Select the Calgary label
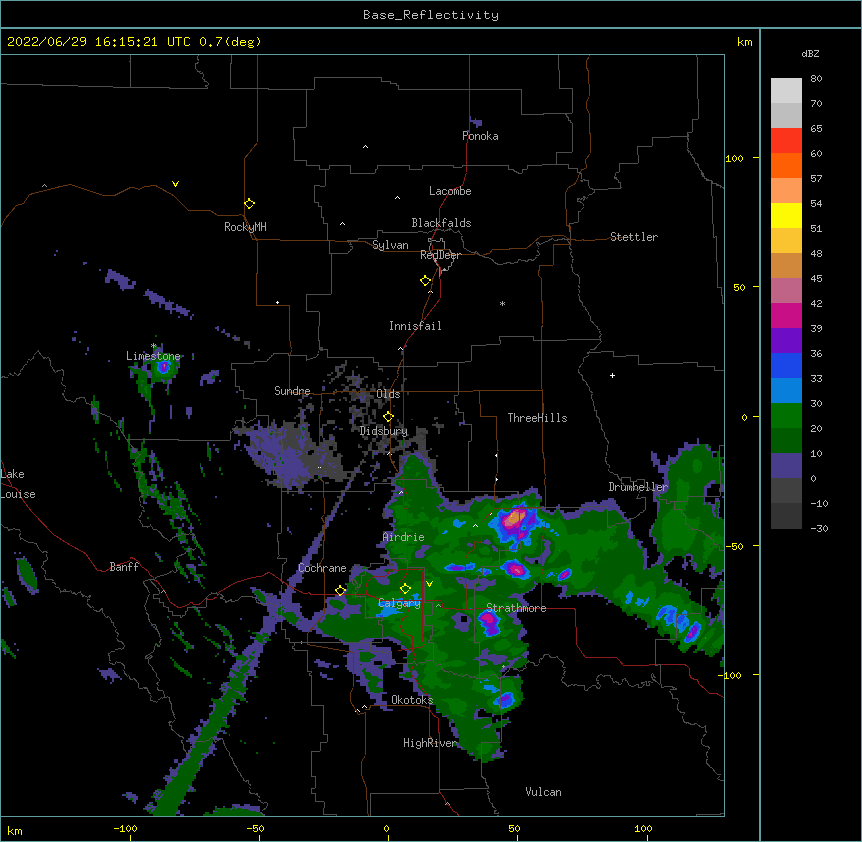The width and height of the screenshot is (862, 842). tap(400, 603)
